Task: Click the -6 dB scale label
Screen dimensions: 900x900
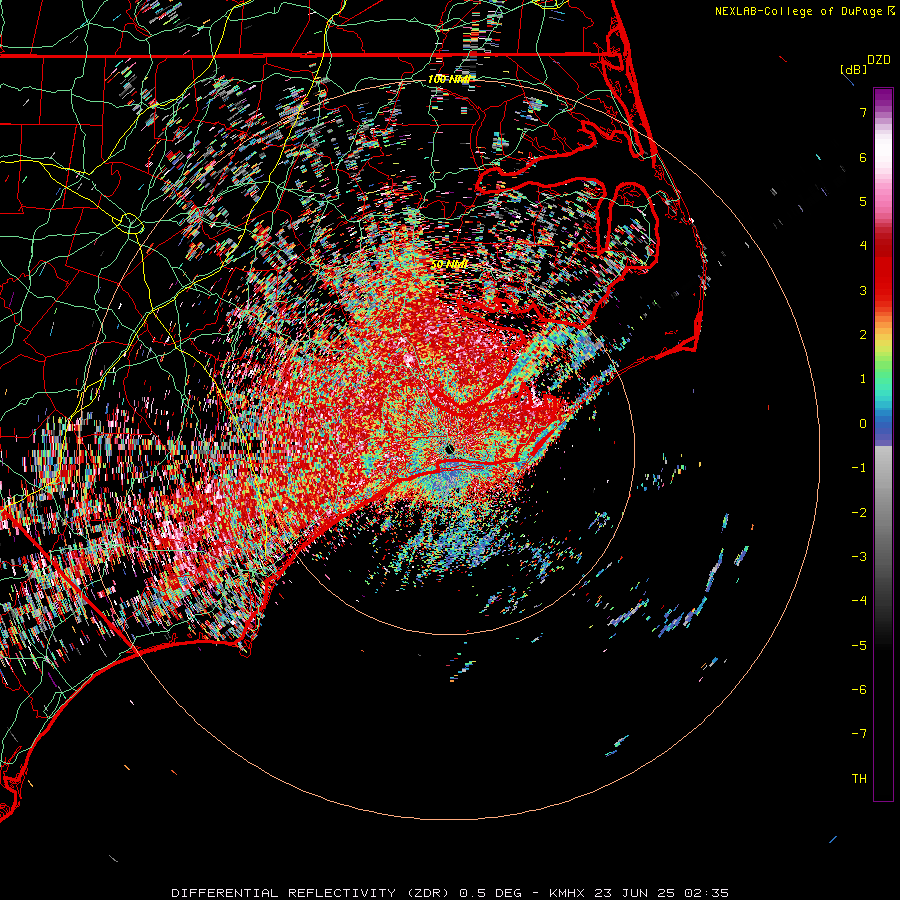Action: coord(859,690)
